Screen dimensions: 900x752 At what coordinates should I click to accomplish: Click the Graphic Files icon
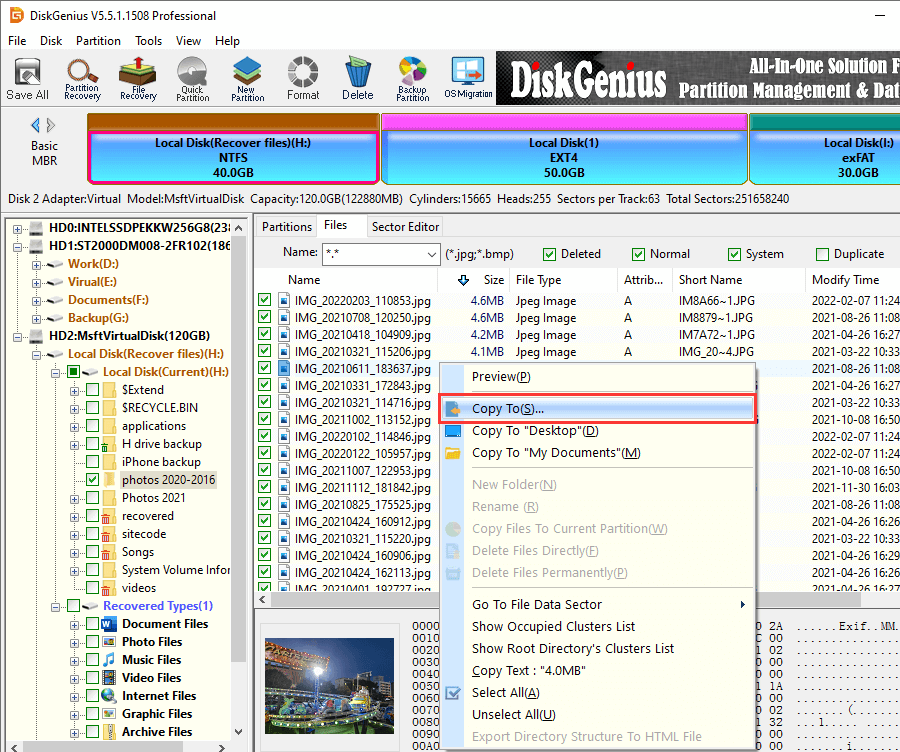(109, 714)
